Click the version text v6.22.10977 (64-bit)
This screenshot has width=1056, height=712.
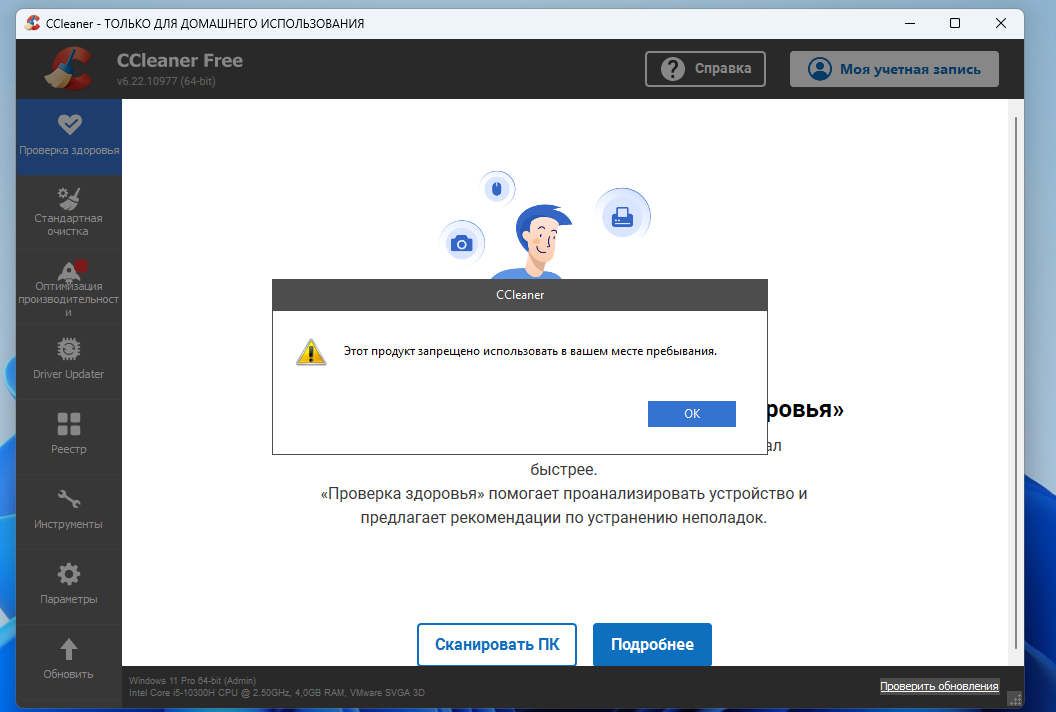click(x=166, y=81)
